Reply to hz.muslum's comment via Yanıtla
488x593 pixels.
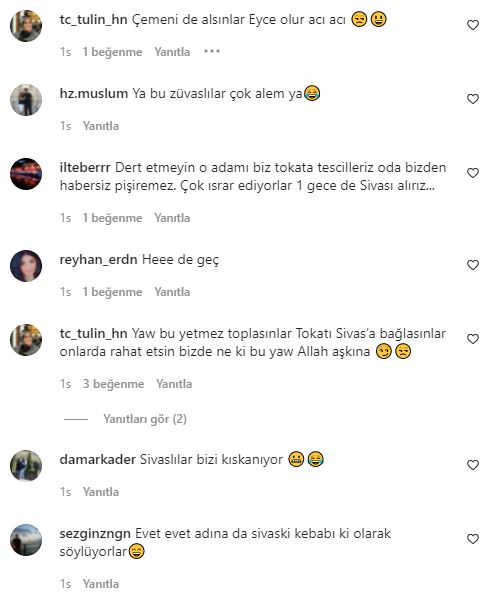click(101, 126)
